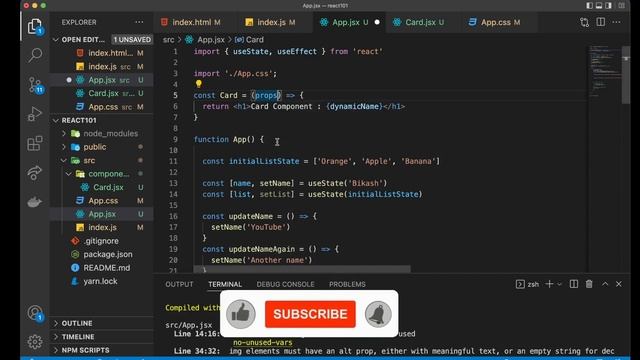
Task: Expand the NPM Scripts section
Action: click(x=56, y=350)
